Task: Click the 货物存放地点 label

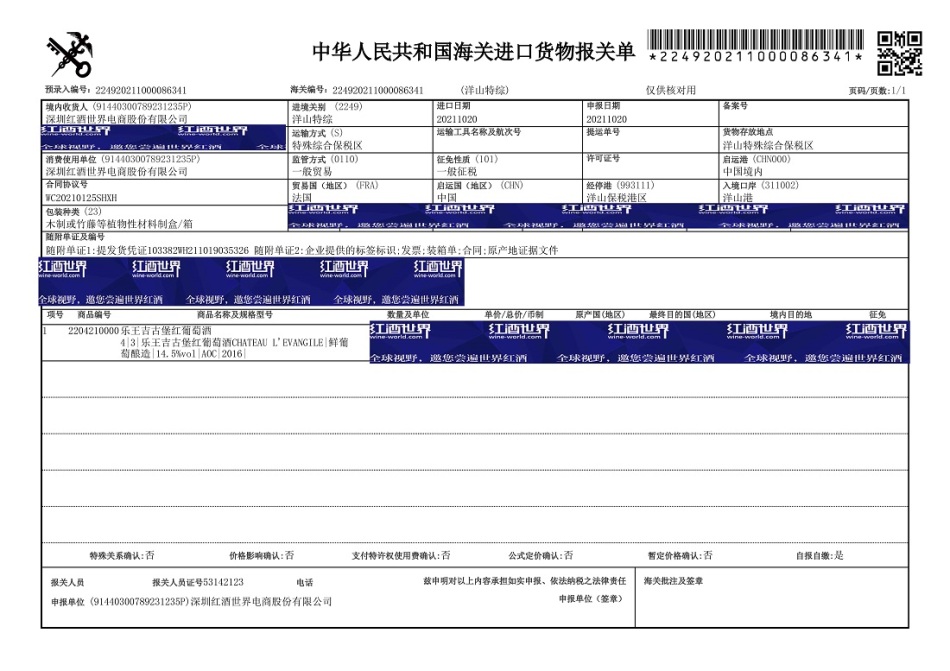Action: point(748,132)
